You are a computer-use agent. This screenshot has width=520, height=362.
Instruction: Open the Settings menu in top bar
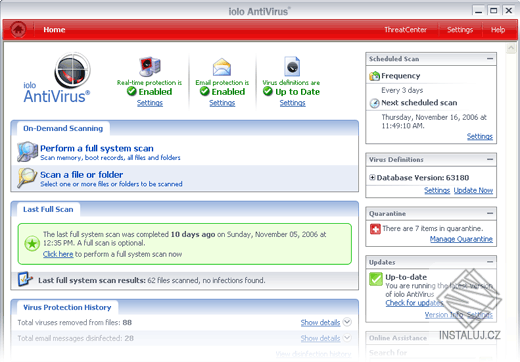click(460, 30)
